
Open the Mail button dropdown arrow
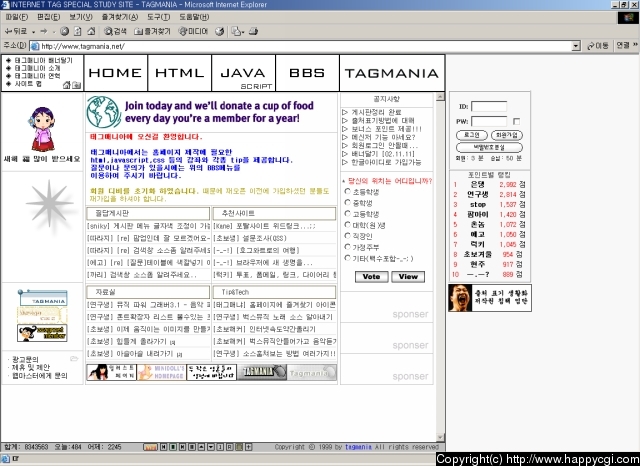pyautogui.click(x=243, y=32)
